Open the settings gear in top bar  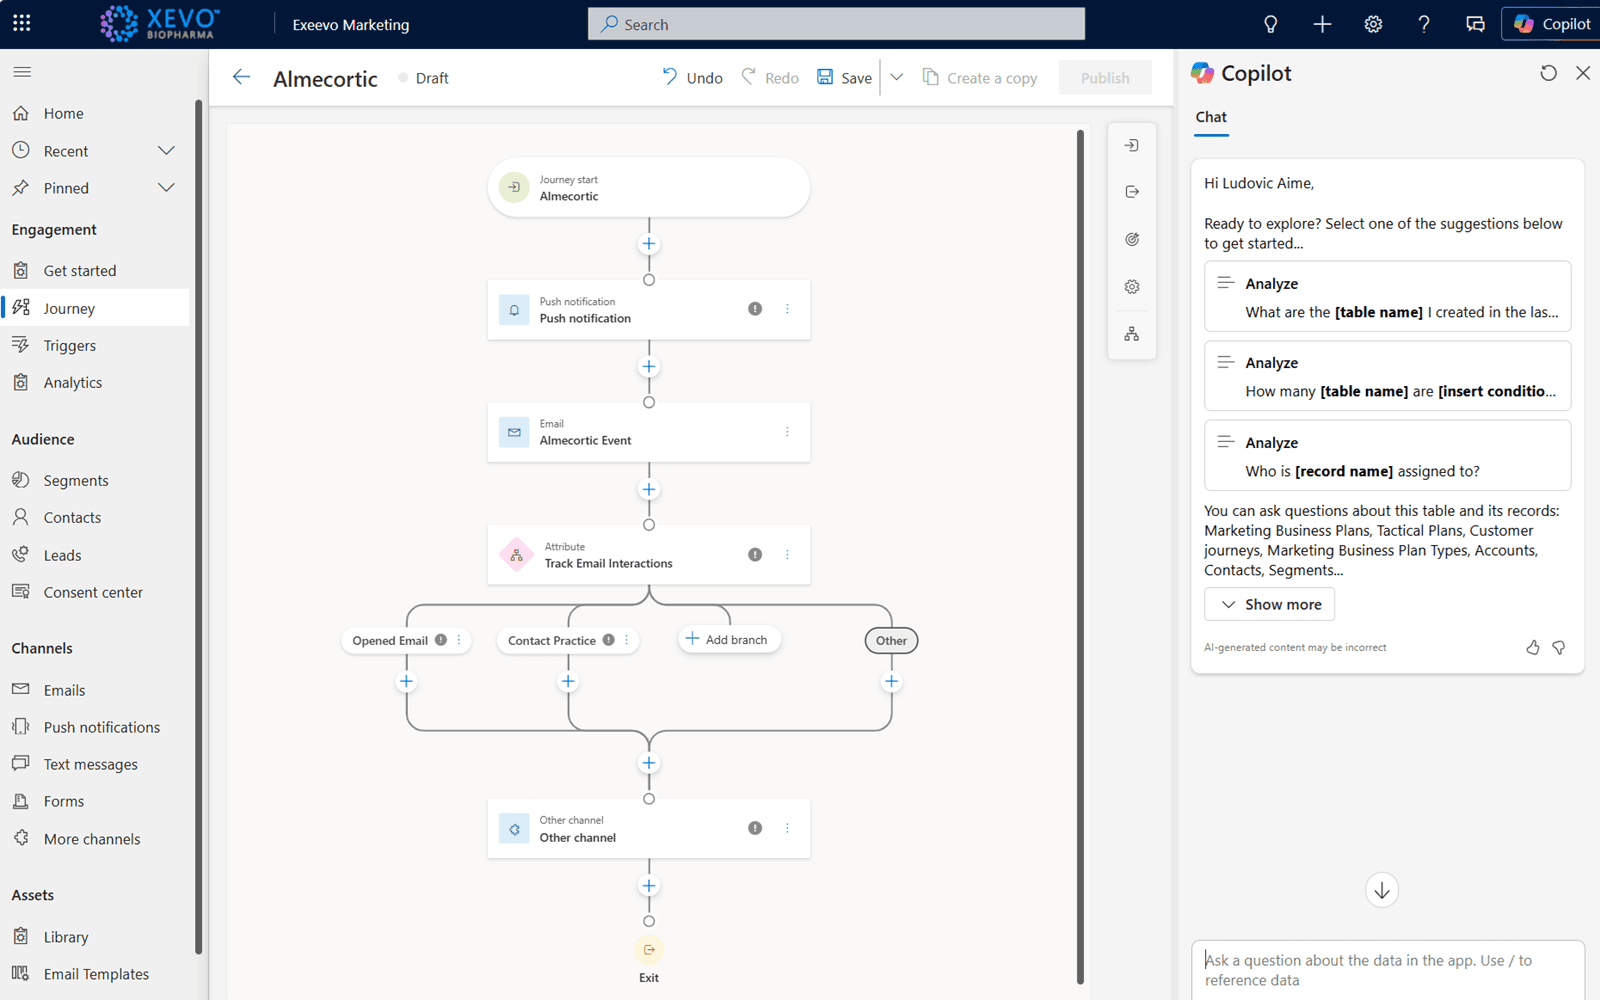click(1373, 24)
